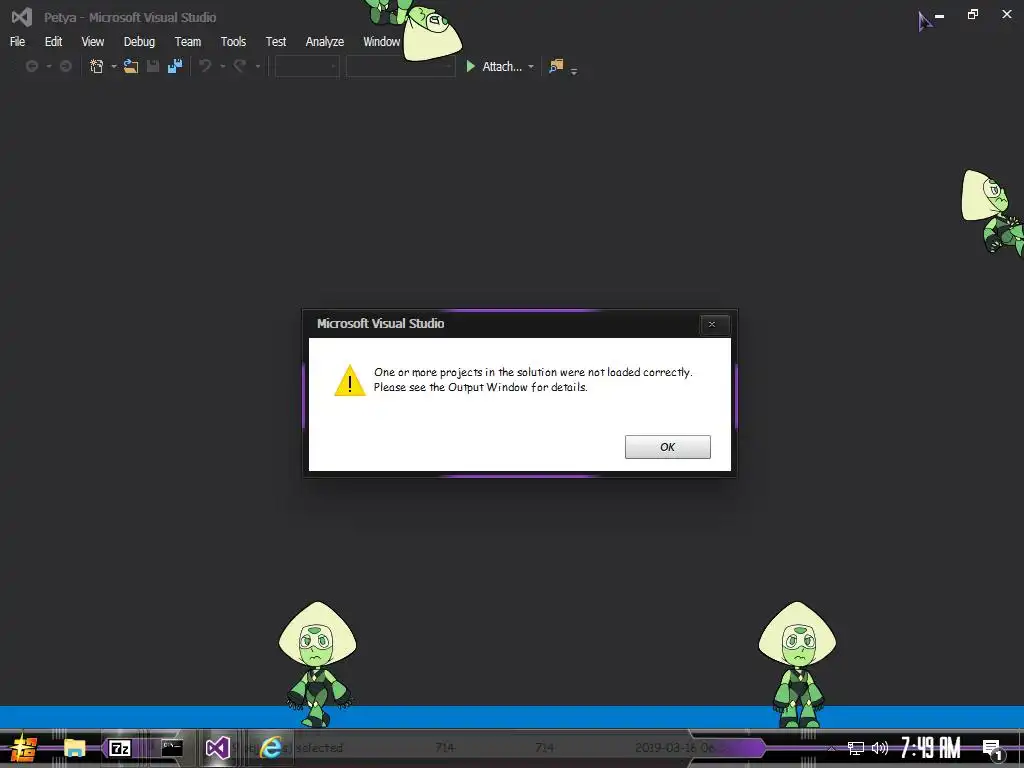Click the Redo toolbar icon

coord(240,66)
